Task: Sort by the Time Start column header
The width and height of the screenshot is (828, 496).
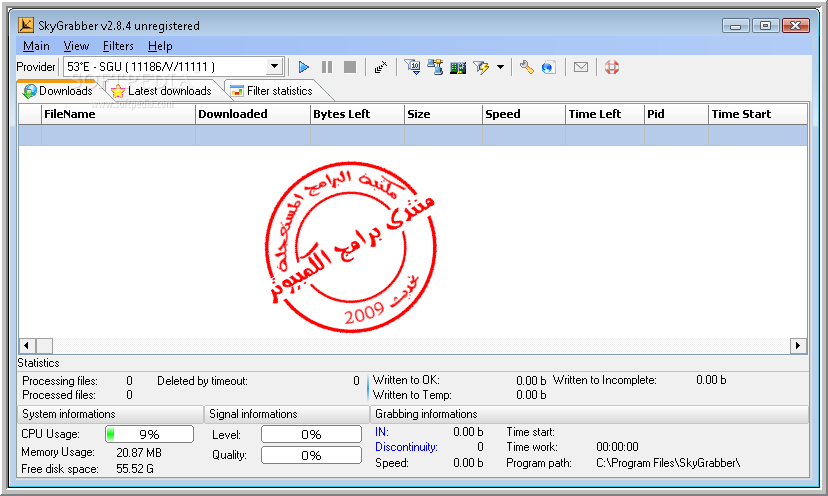Action: tap(758, 114)
